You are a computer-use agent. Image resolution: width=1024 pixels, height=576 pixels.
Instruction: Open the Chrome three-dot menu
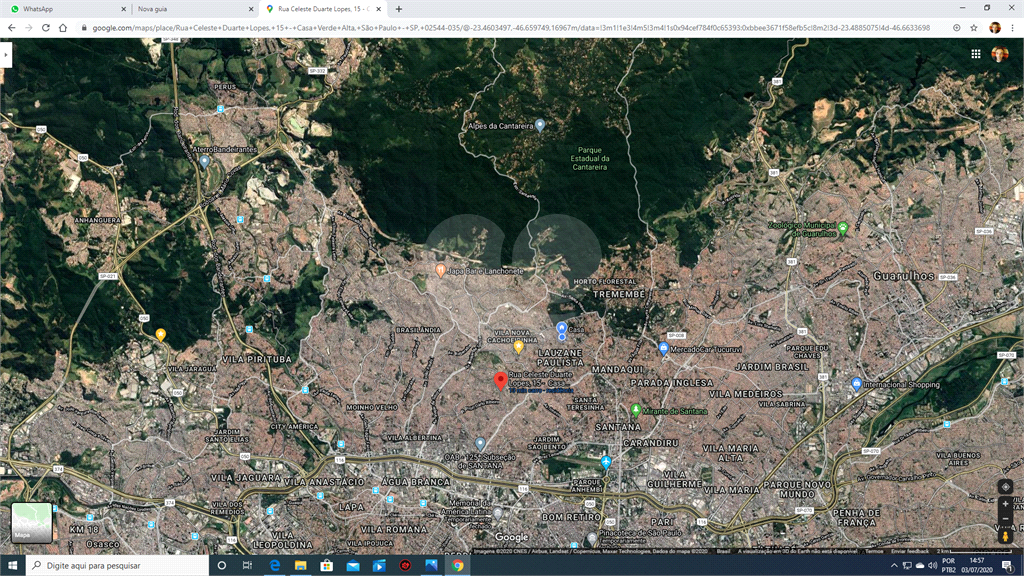pyautogui.click(x=1012, y=28)
